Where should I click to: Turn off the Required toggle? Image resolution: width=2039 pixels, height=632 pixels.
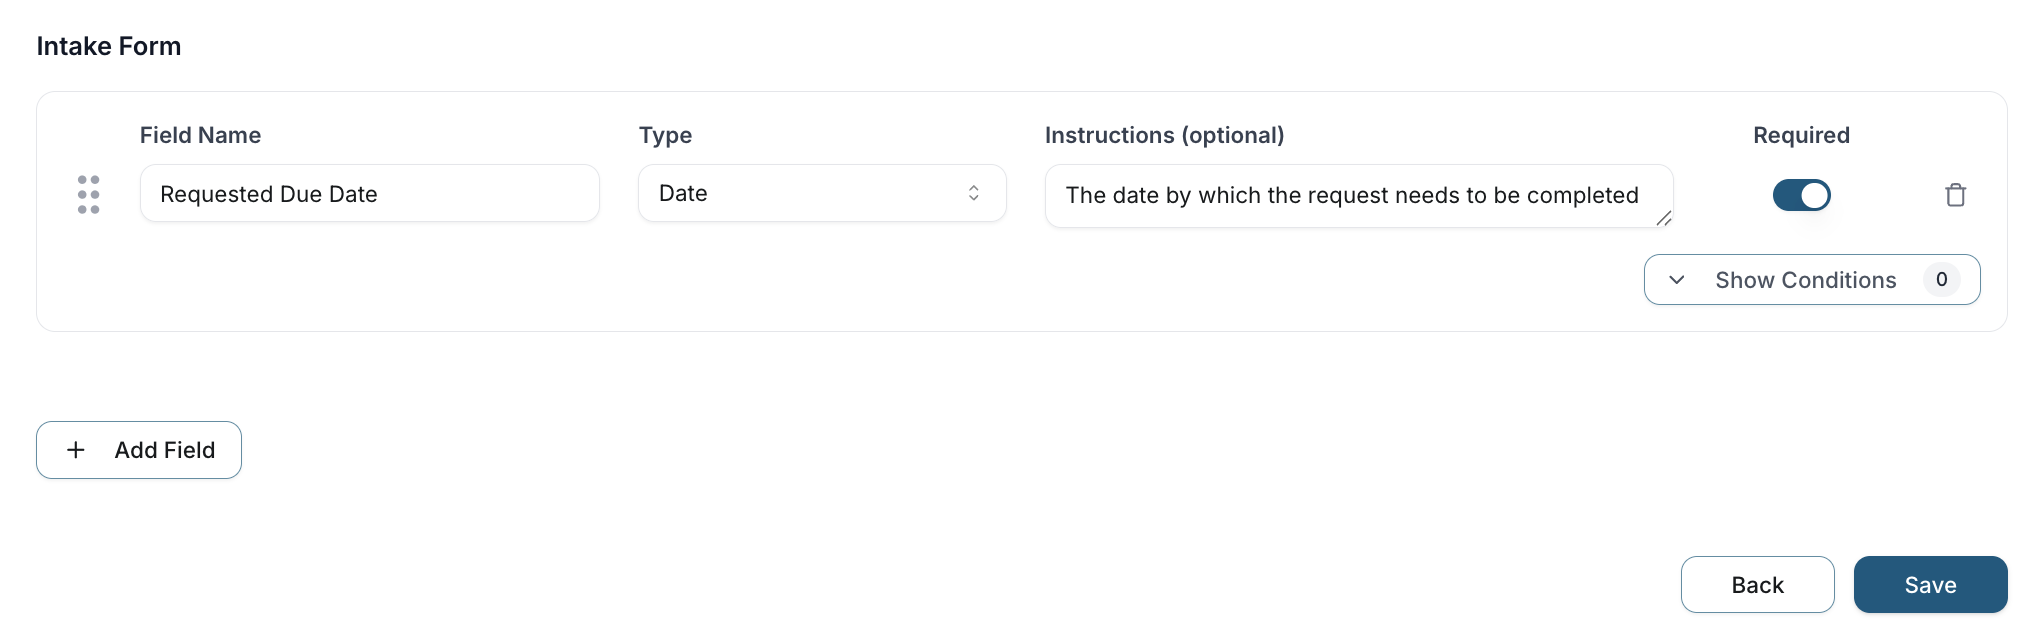click(x=1801, y=195)
